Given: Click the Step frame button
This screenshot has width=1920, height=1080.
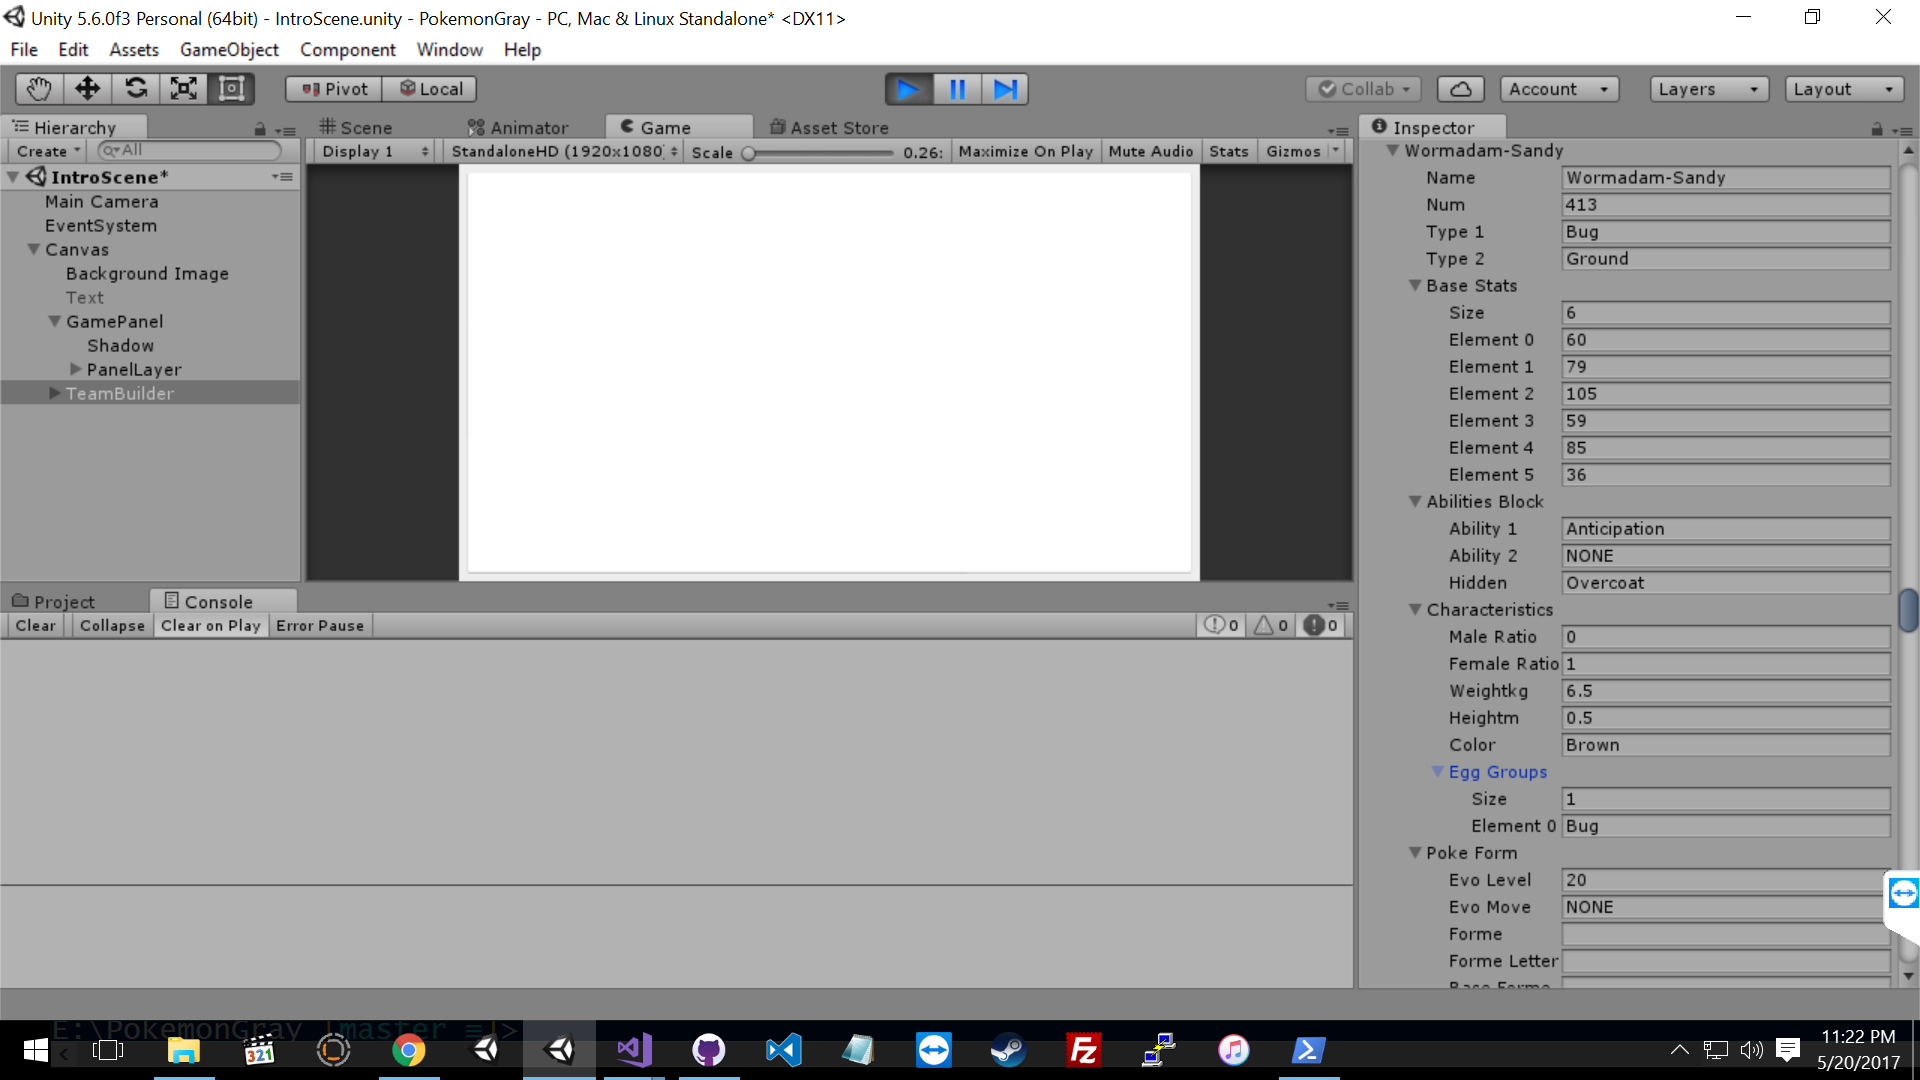Looking at the screenshot, I should tap(1004, 89).
